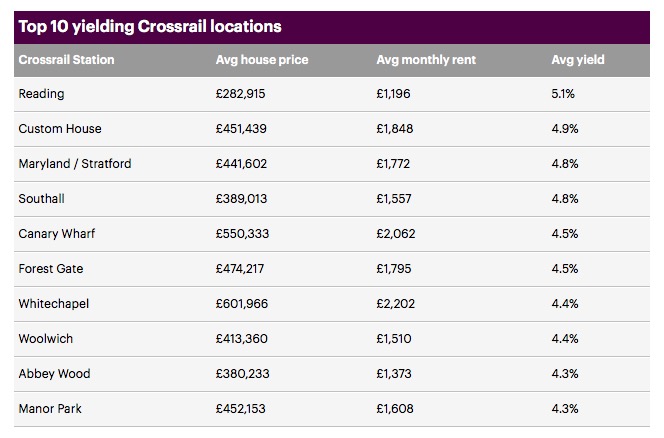Click the Crossrail Station column header

(x=66, y=60)
